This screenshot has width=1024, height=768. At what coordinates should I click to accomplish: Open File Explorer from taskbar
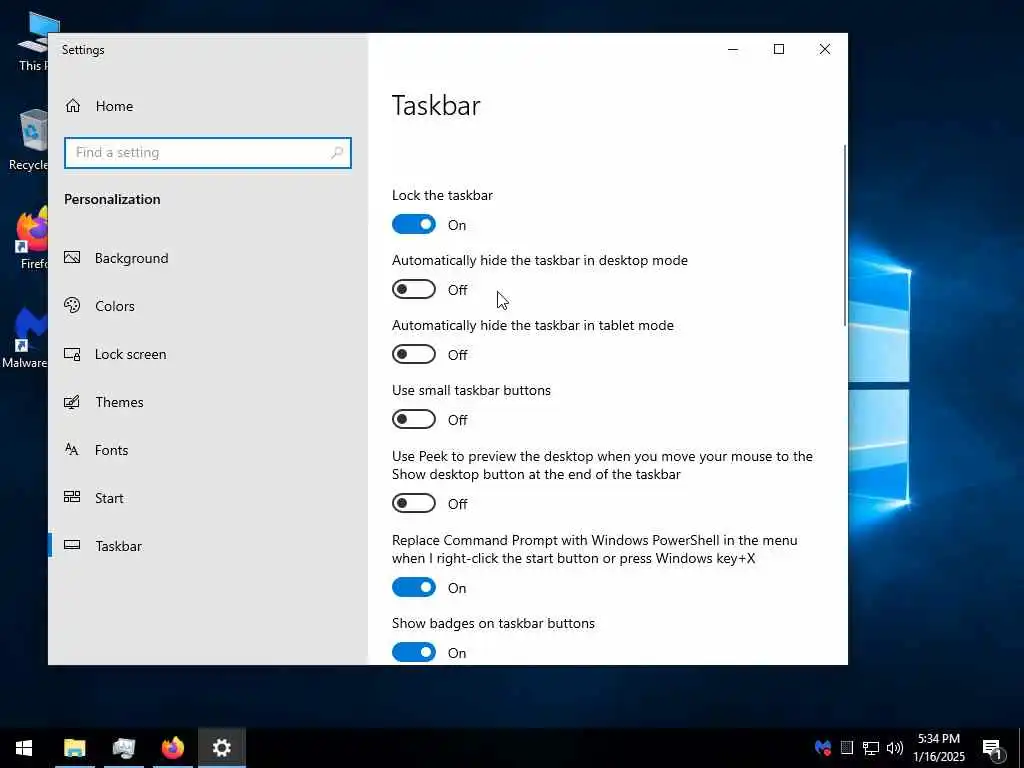[74, 748]
